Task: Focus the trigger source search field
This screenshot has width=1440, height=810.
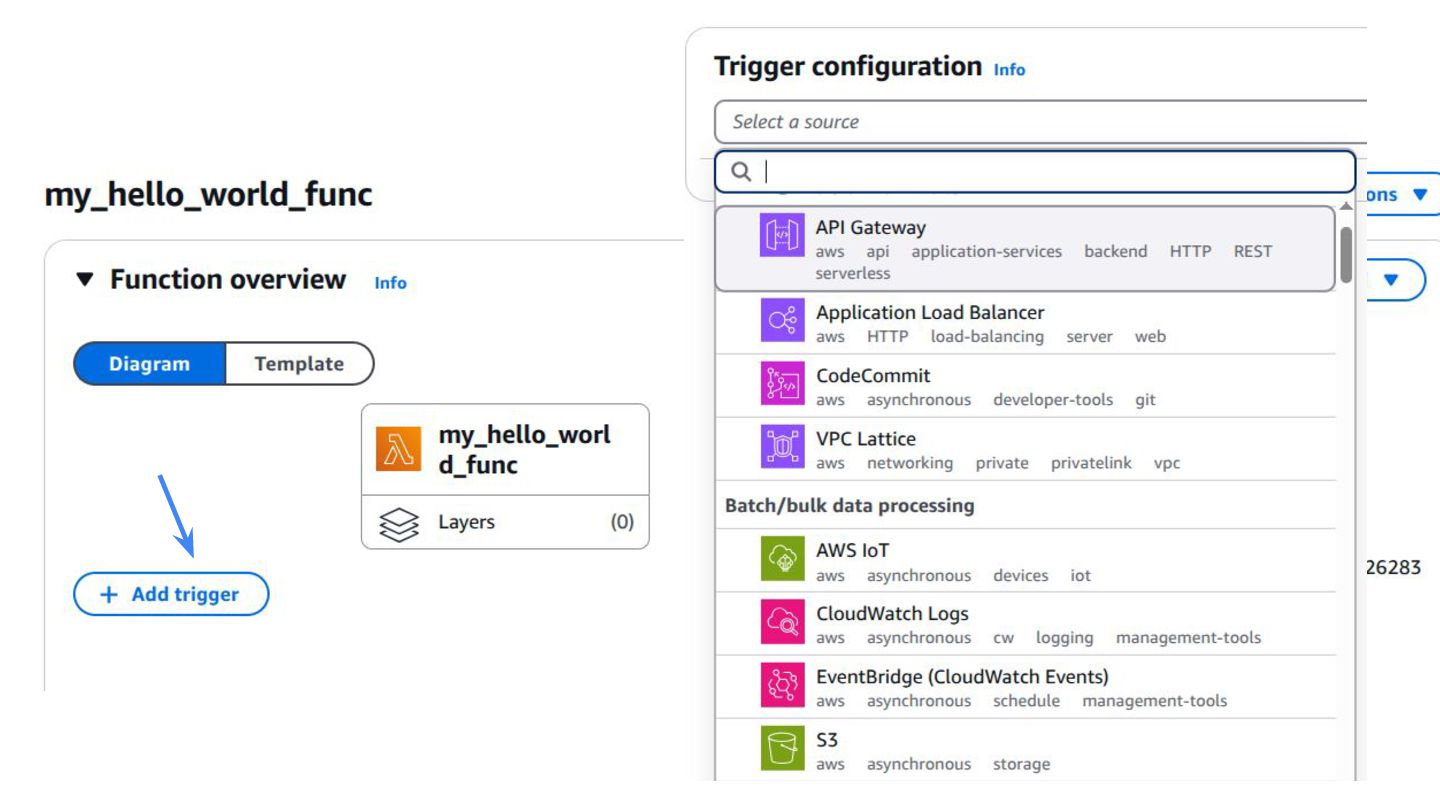Action: click(1035, 172)
